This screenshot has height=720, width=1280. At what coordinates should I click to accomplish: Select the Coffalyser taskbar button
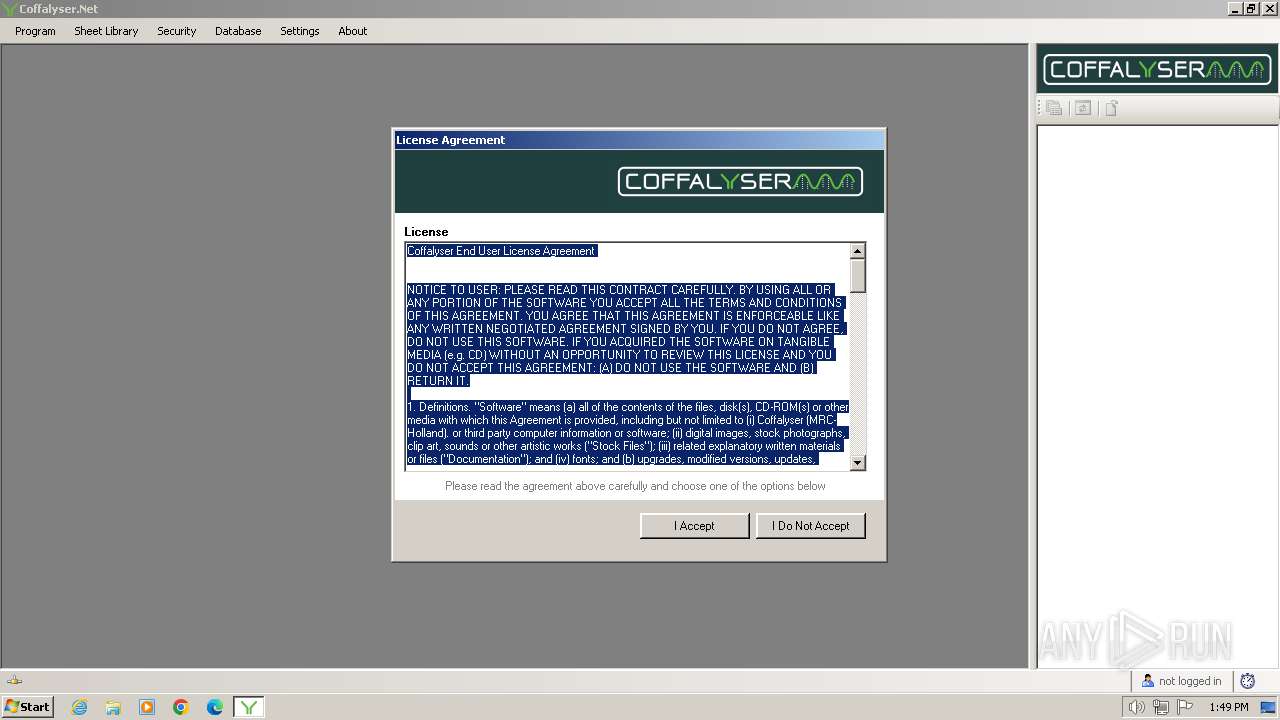click(x=249, y=707)
